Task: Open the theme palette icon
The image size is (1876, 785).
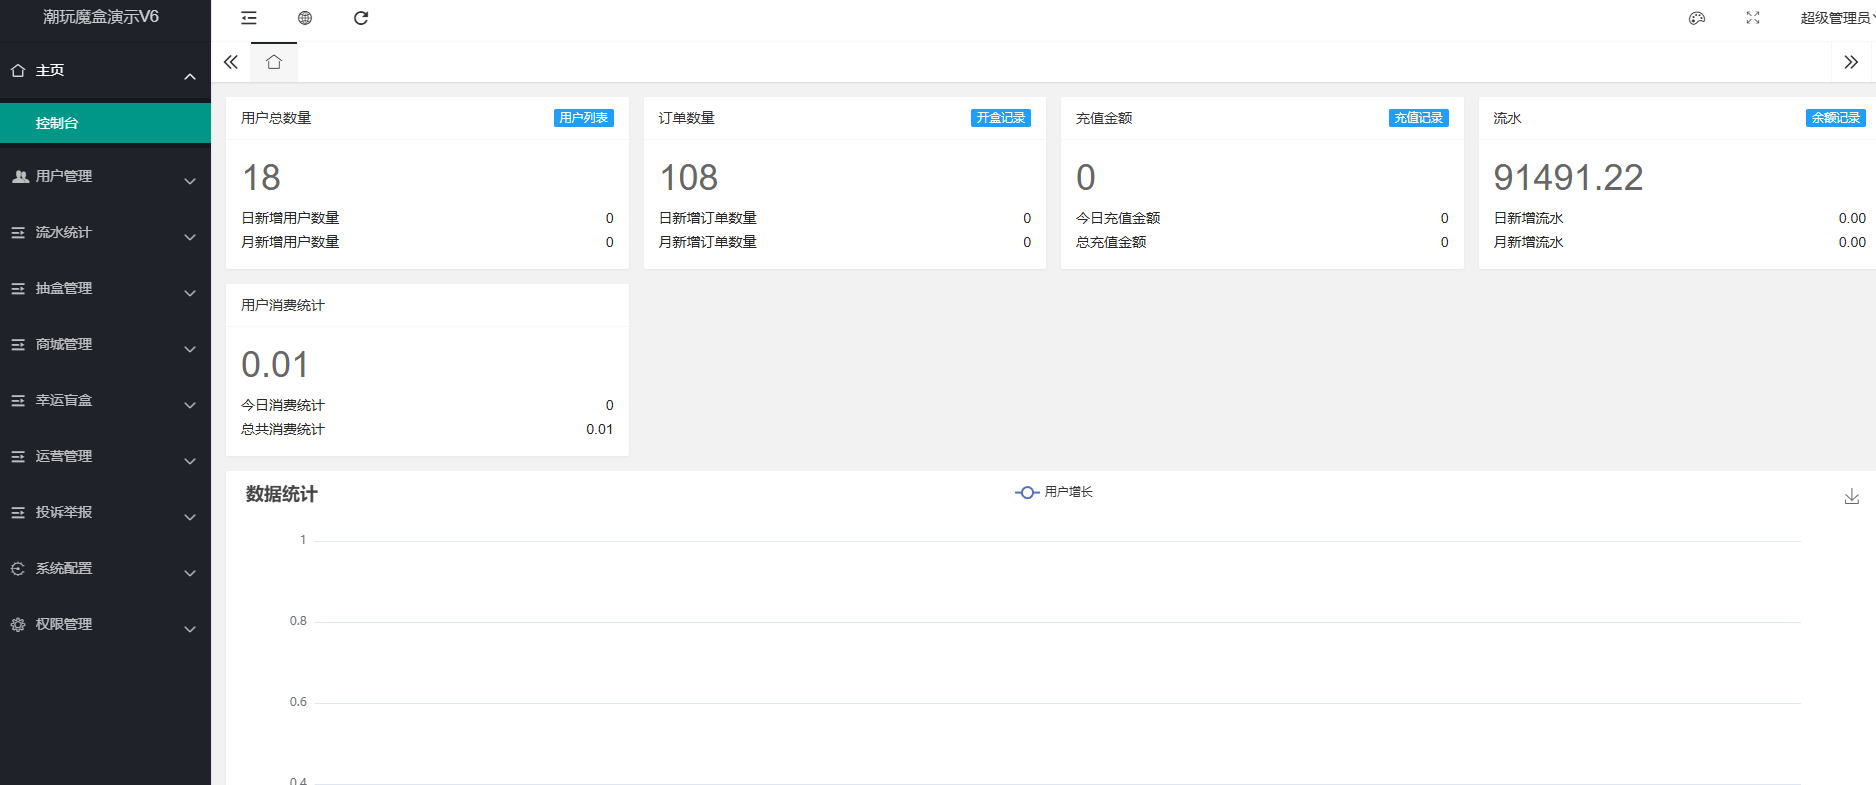Action: click(1697, 18)
